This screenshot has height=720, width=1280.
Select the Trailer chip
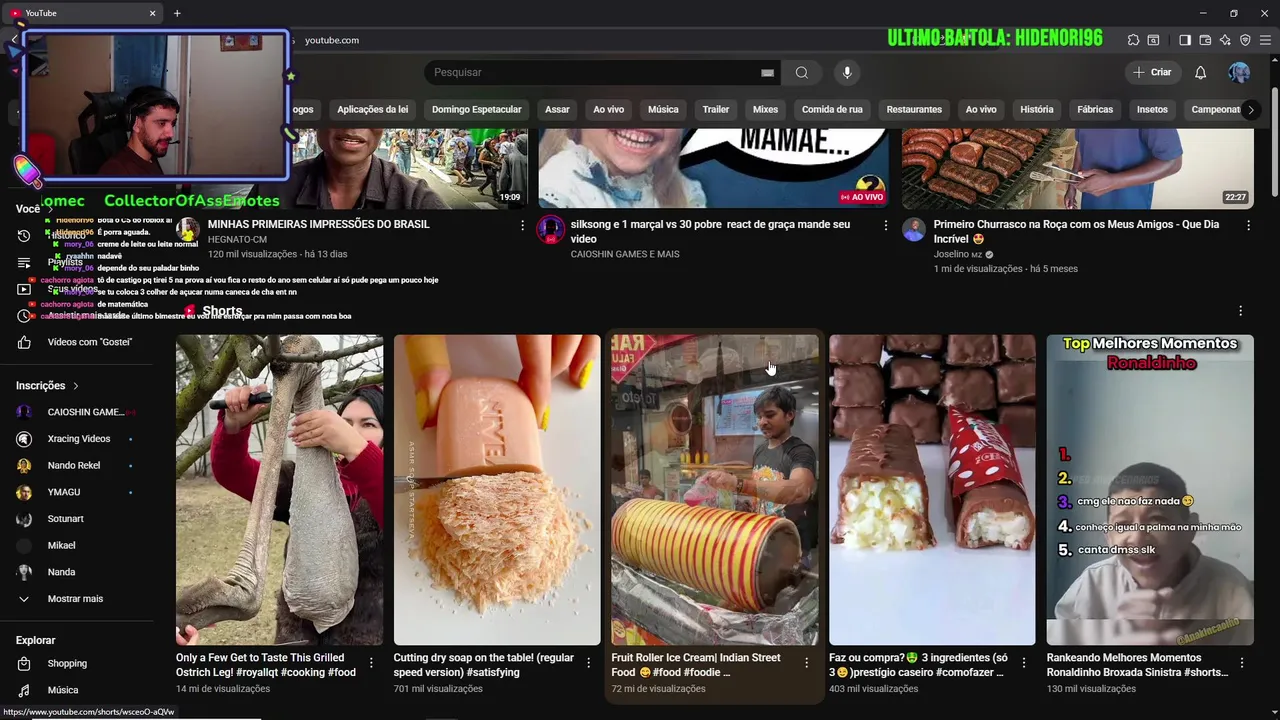[x=716, y=109]
